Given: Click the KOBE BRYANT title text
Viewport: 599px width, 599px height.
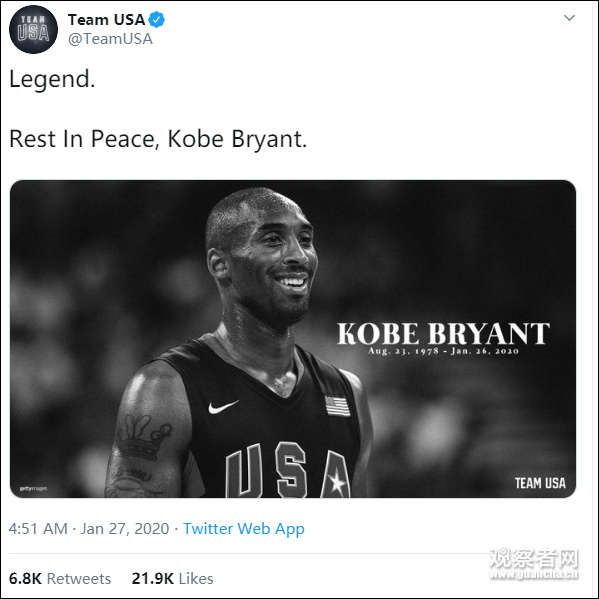Looking at the screenshot, I should pos(443,333).
